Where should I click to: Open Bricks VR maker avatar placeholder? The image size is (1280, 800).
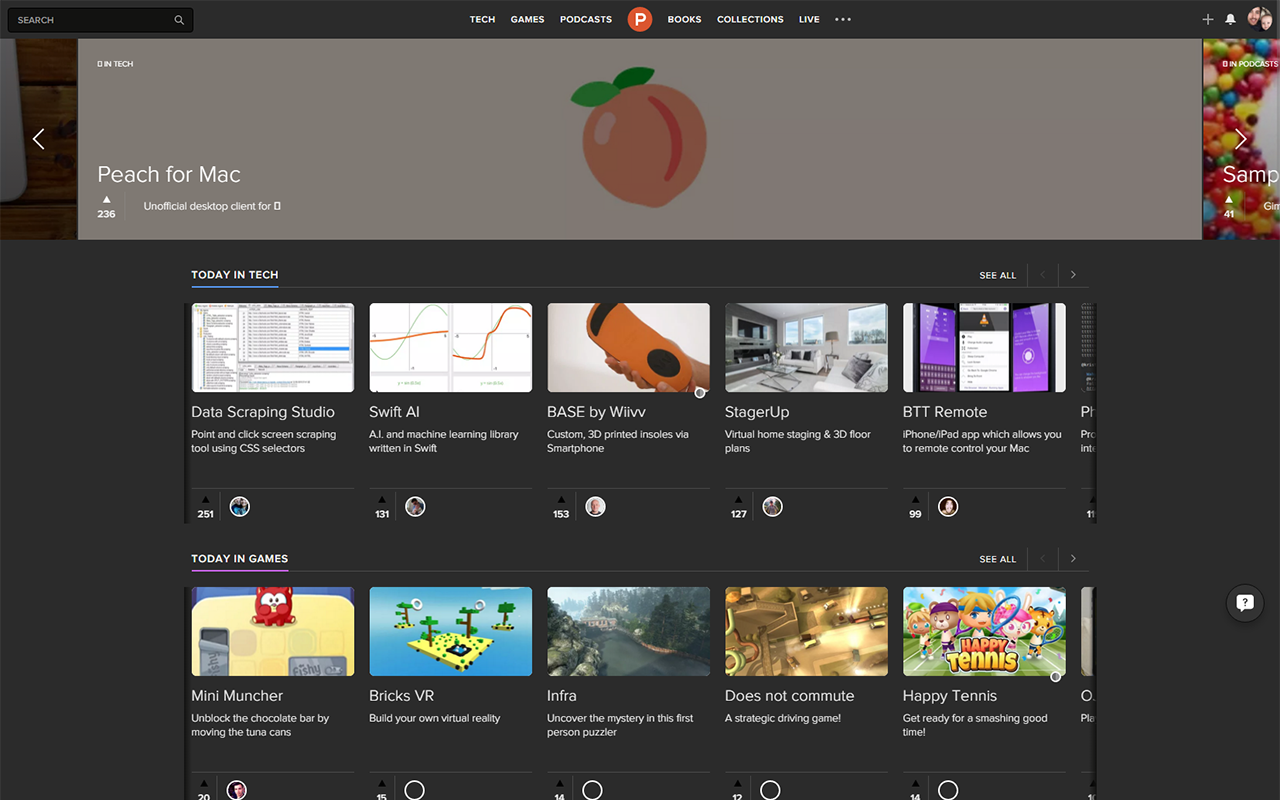click(415, 790)
